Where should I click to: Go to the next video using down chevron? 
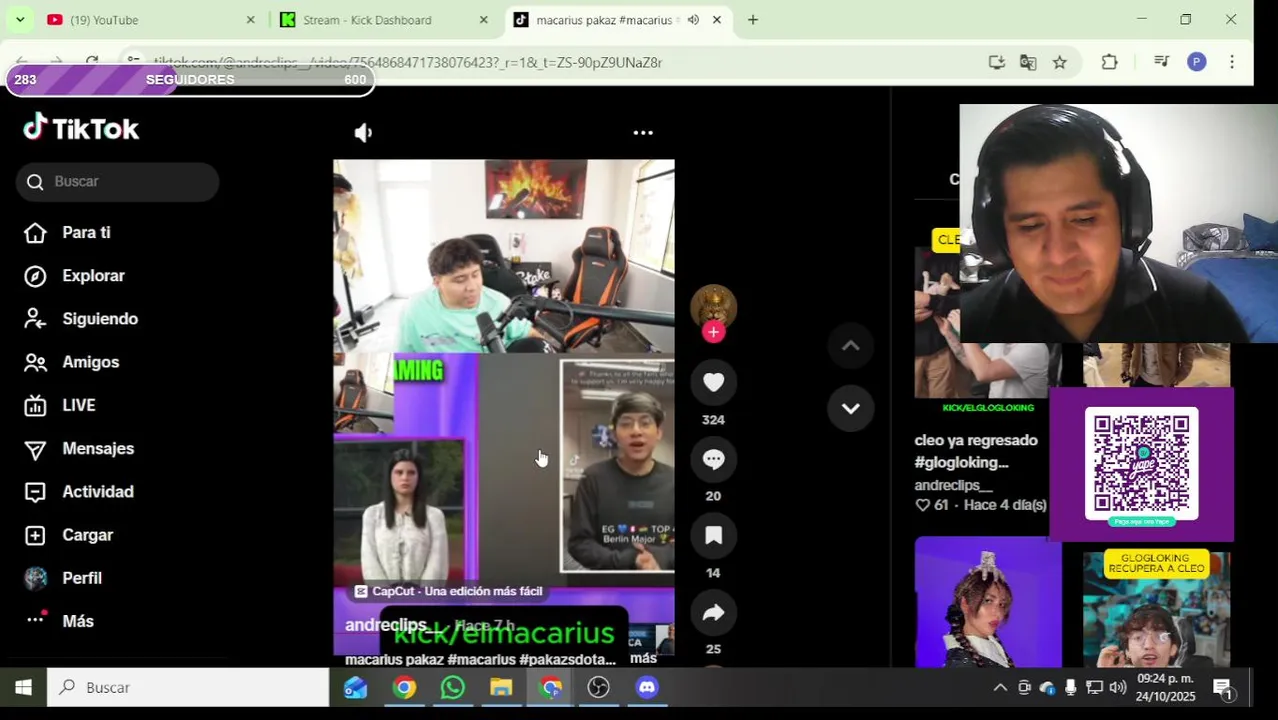(851, 408)
